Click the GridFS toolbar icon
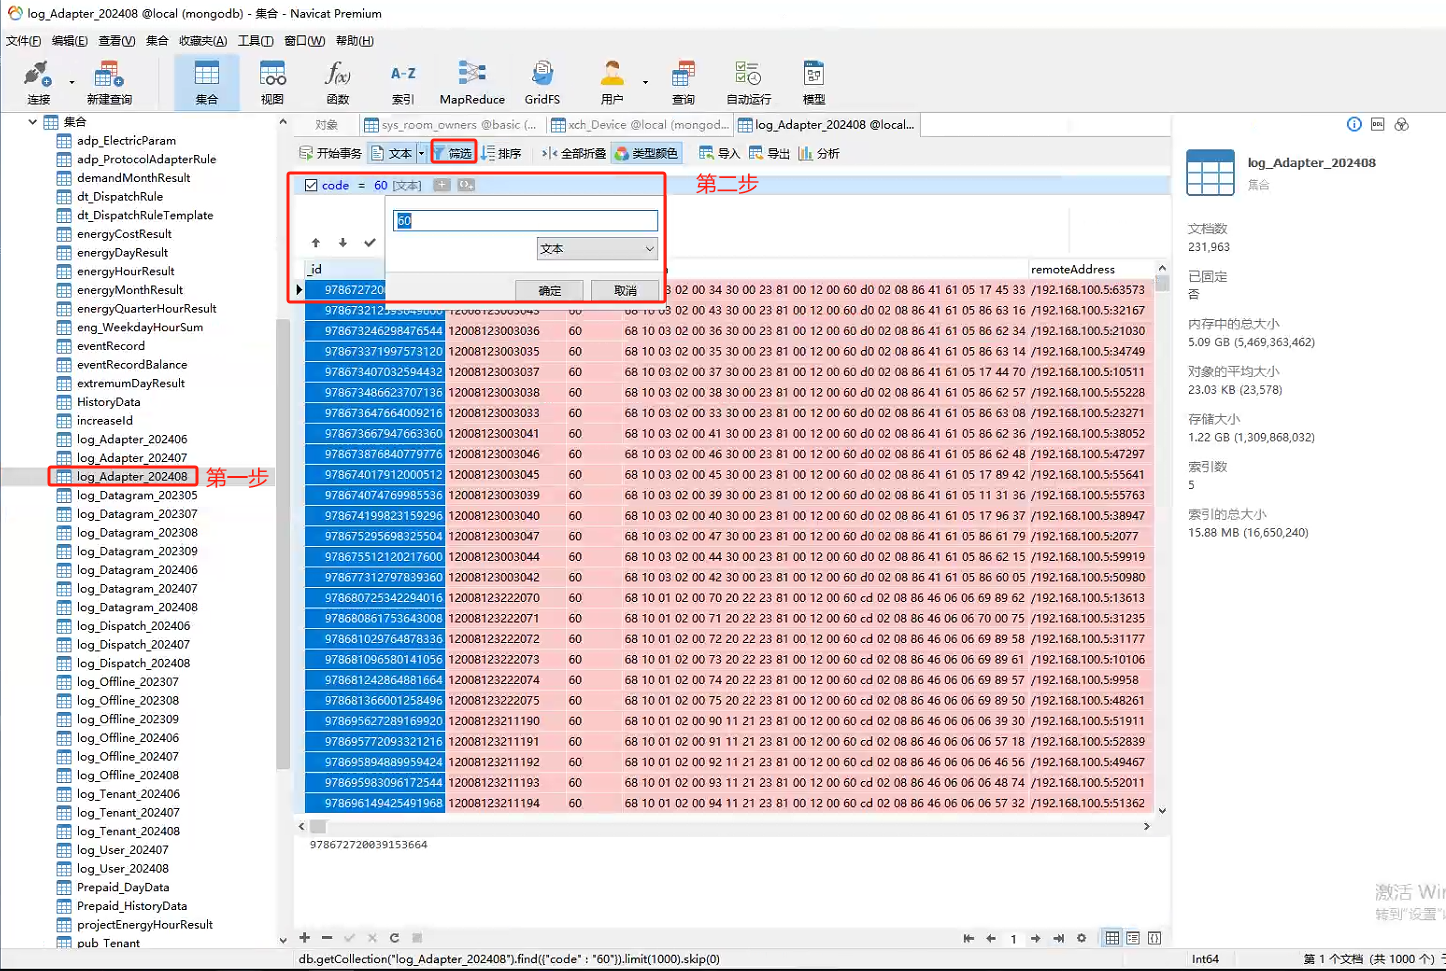Image resolution: width=1446 pixels, height=971 pixels. pyautogui.click(x=542, y=82)
